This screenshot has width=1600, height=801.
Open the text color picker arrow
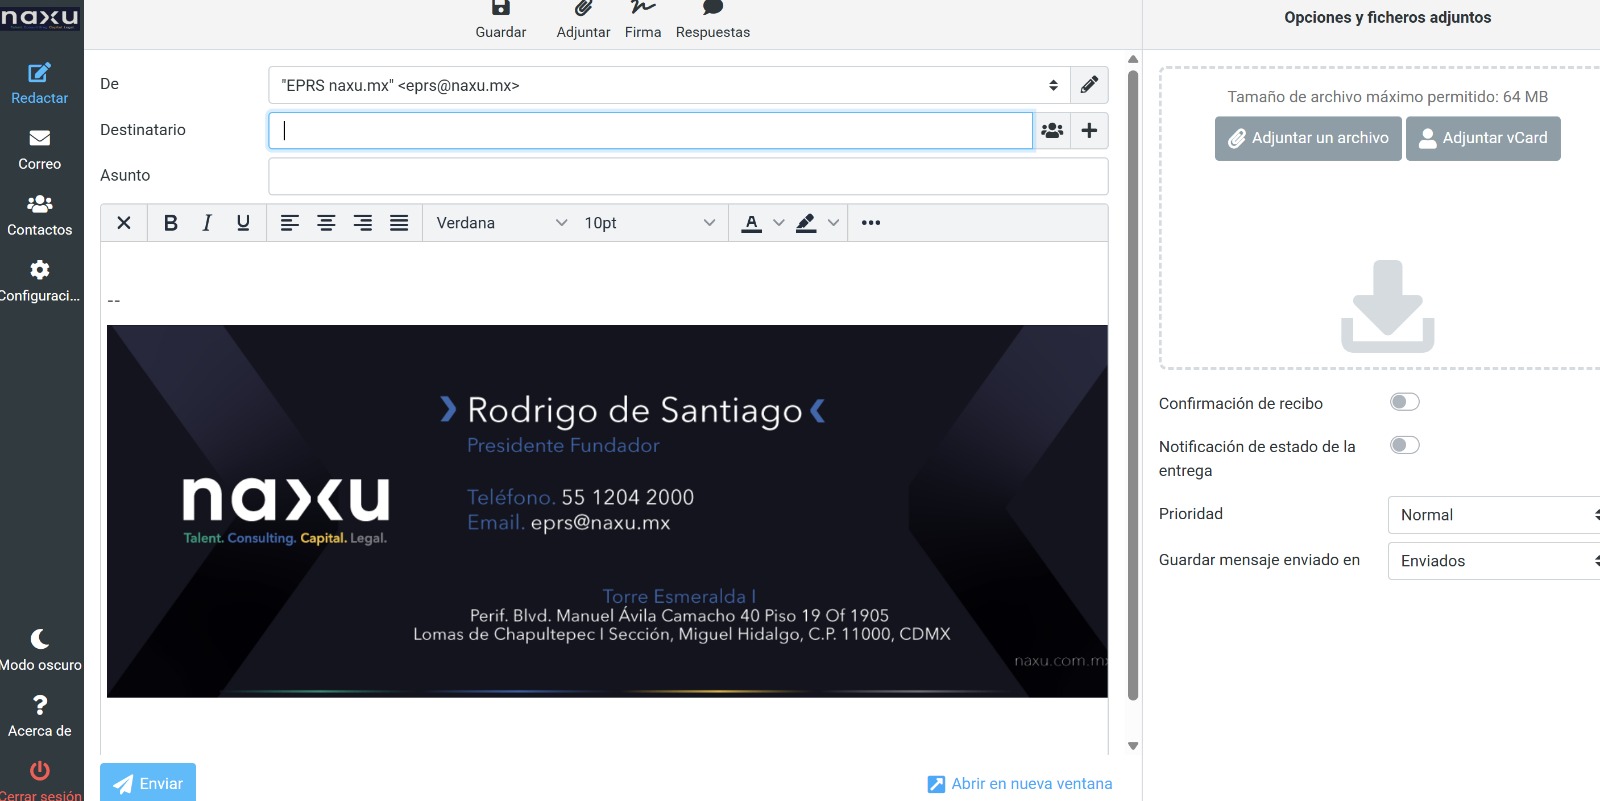pos(779,223)
